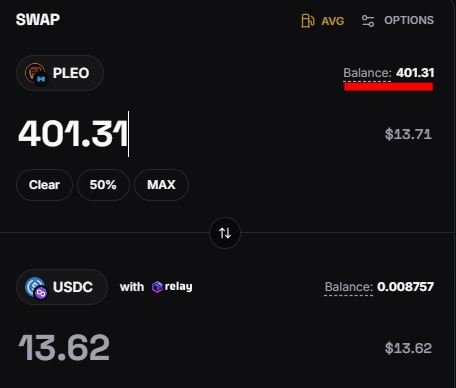Viewport: 456px width, 388px height.
Task: Click the relay cube icon
Action: point(157,287)
